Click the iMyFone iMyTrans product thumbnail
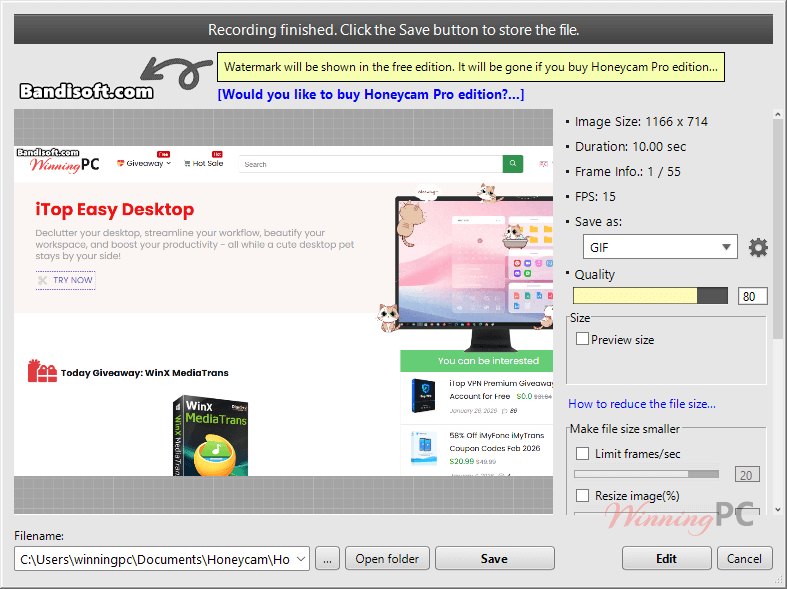Screen dimensions: 787x589 424,448
